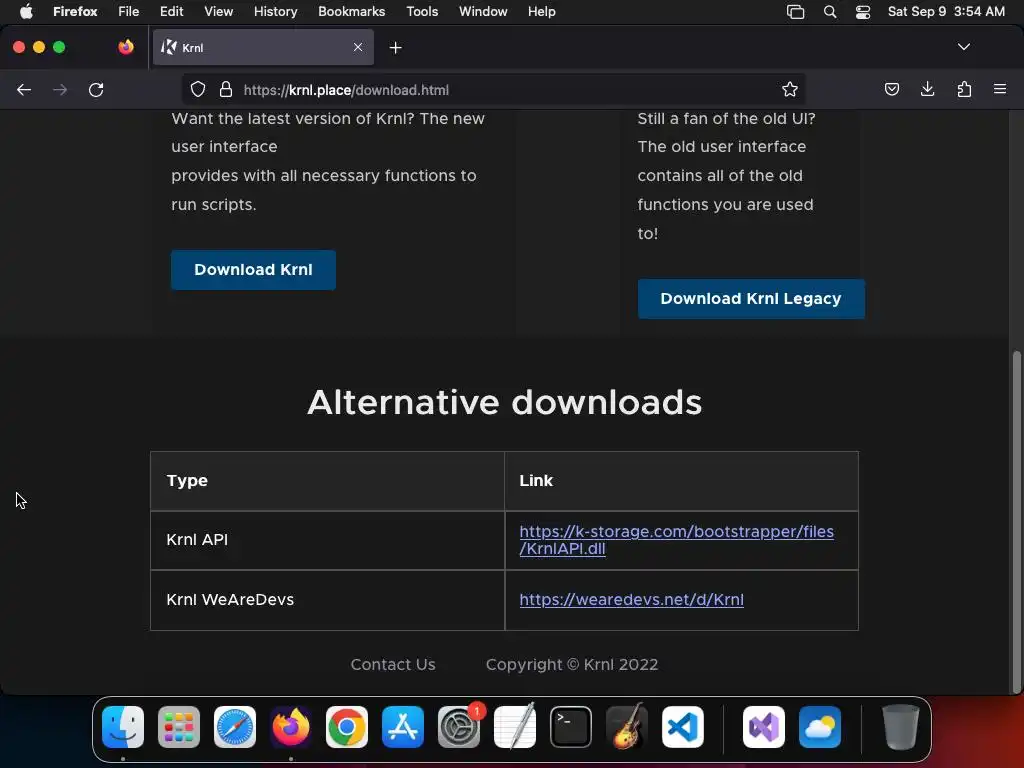Open the Firefox app menu

[x=75, y=12]
